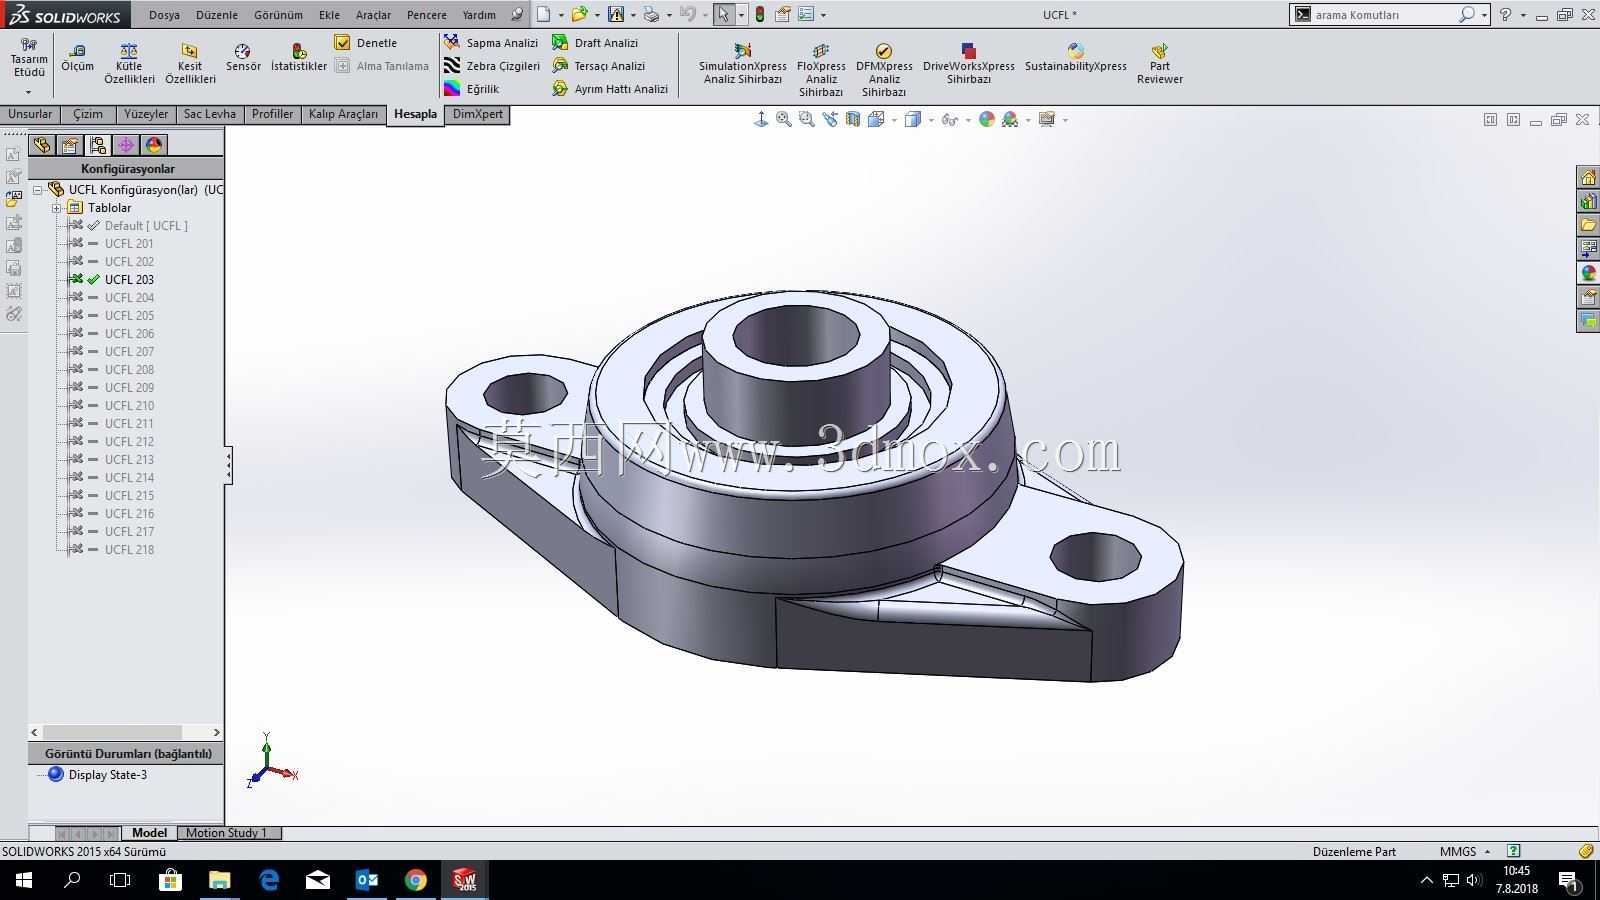Toggle Section View icon
This screenshot has width=1600, height=900.
pos(853,119)
